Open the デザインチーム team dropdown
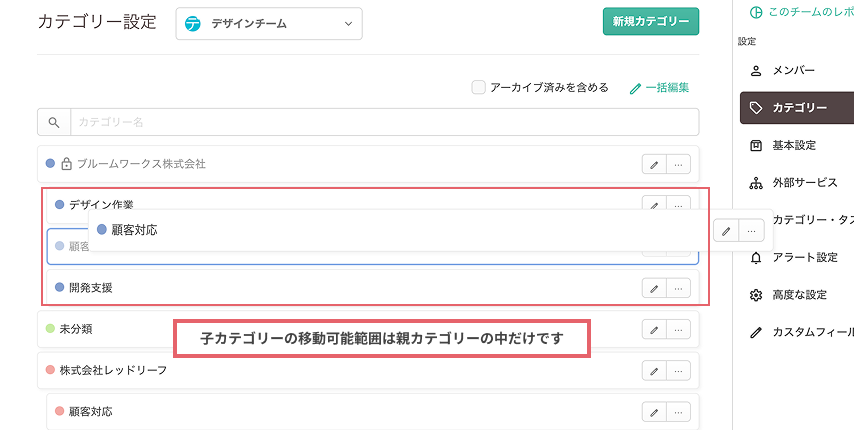 point(268,24)
